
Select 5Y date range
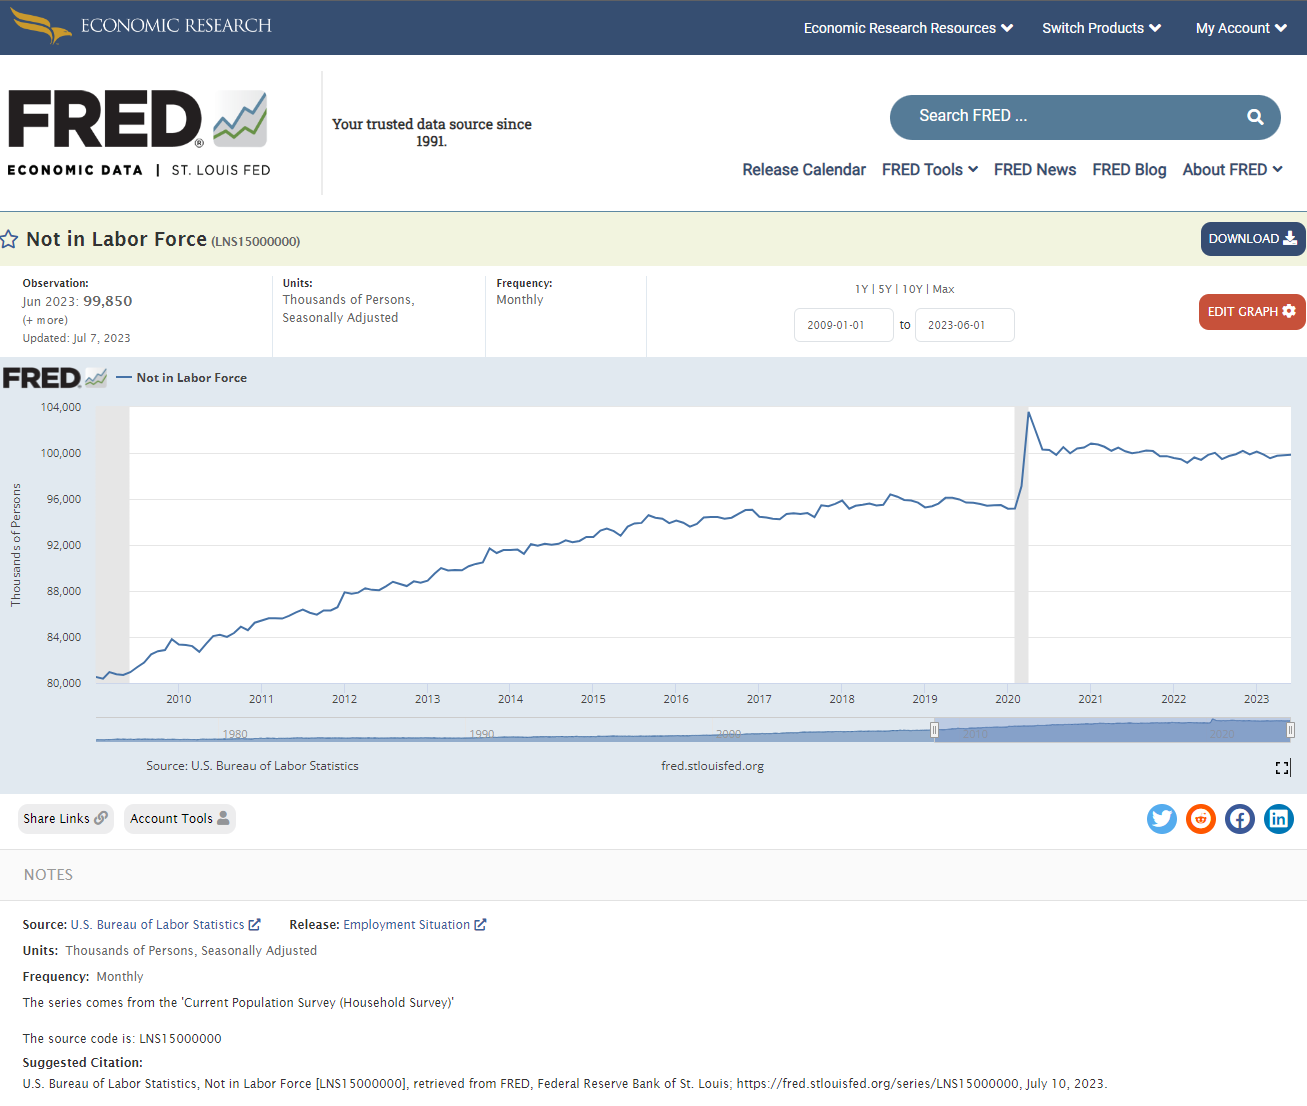pos(885,289)
